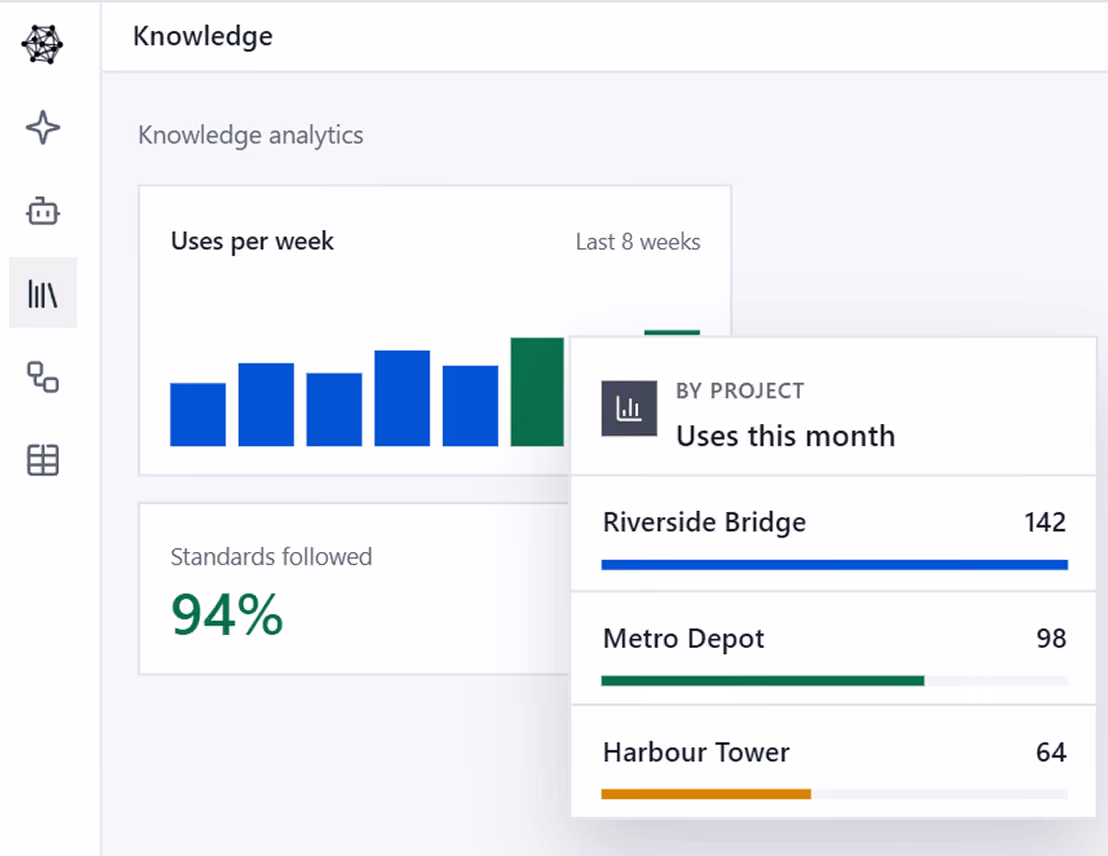Click the 142 uses value
Viewport: 1108px width, 856px height.
click(1045, 522)
